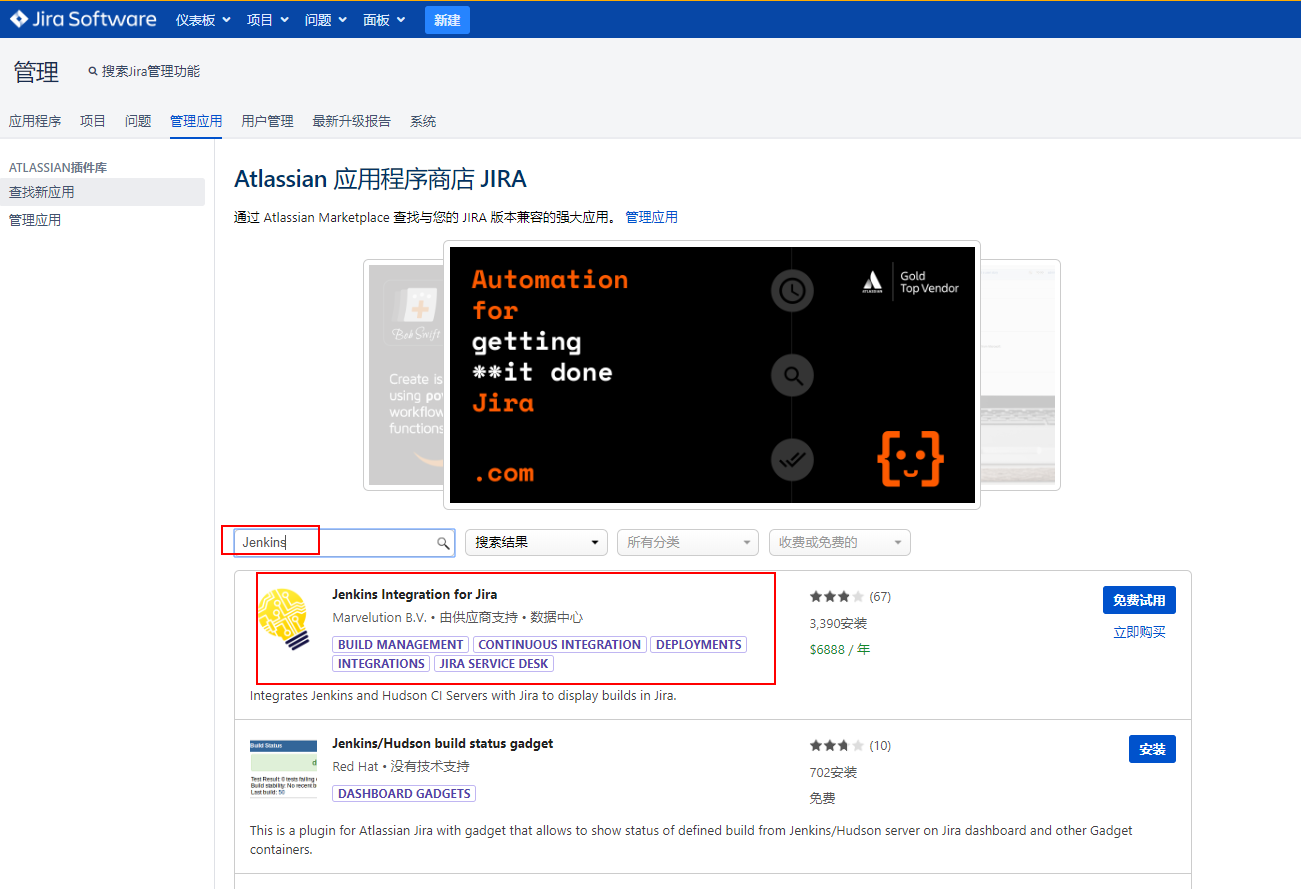Image resolution: width=1301 pixels, height=889 pixels.
Task: Click the search magnifier icon
Action: [x=443, y=543]
